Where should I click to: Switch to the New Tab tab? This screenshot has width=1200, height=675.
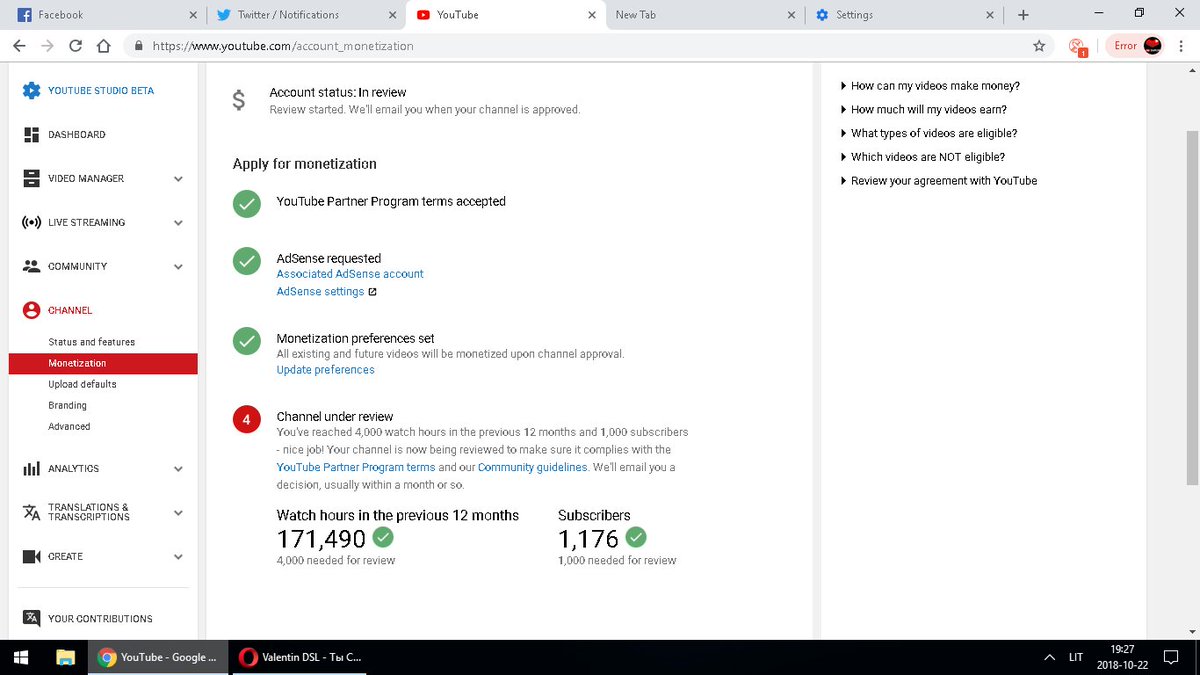point(705,15)
